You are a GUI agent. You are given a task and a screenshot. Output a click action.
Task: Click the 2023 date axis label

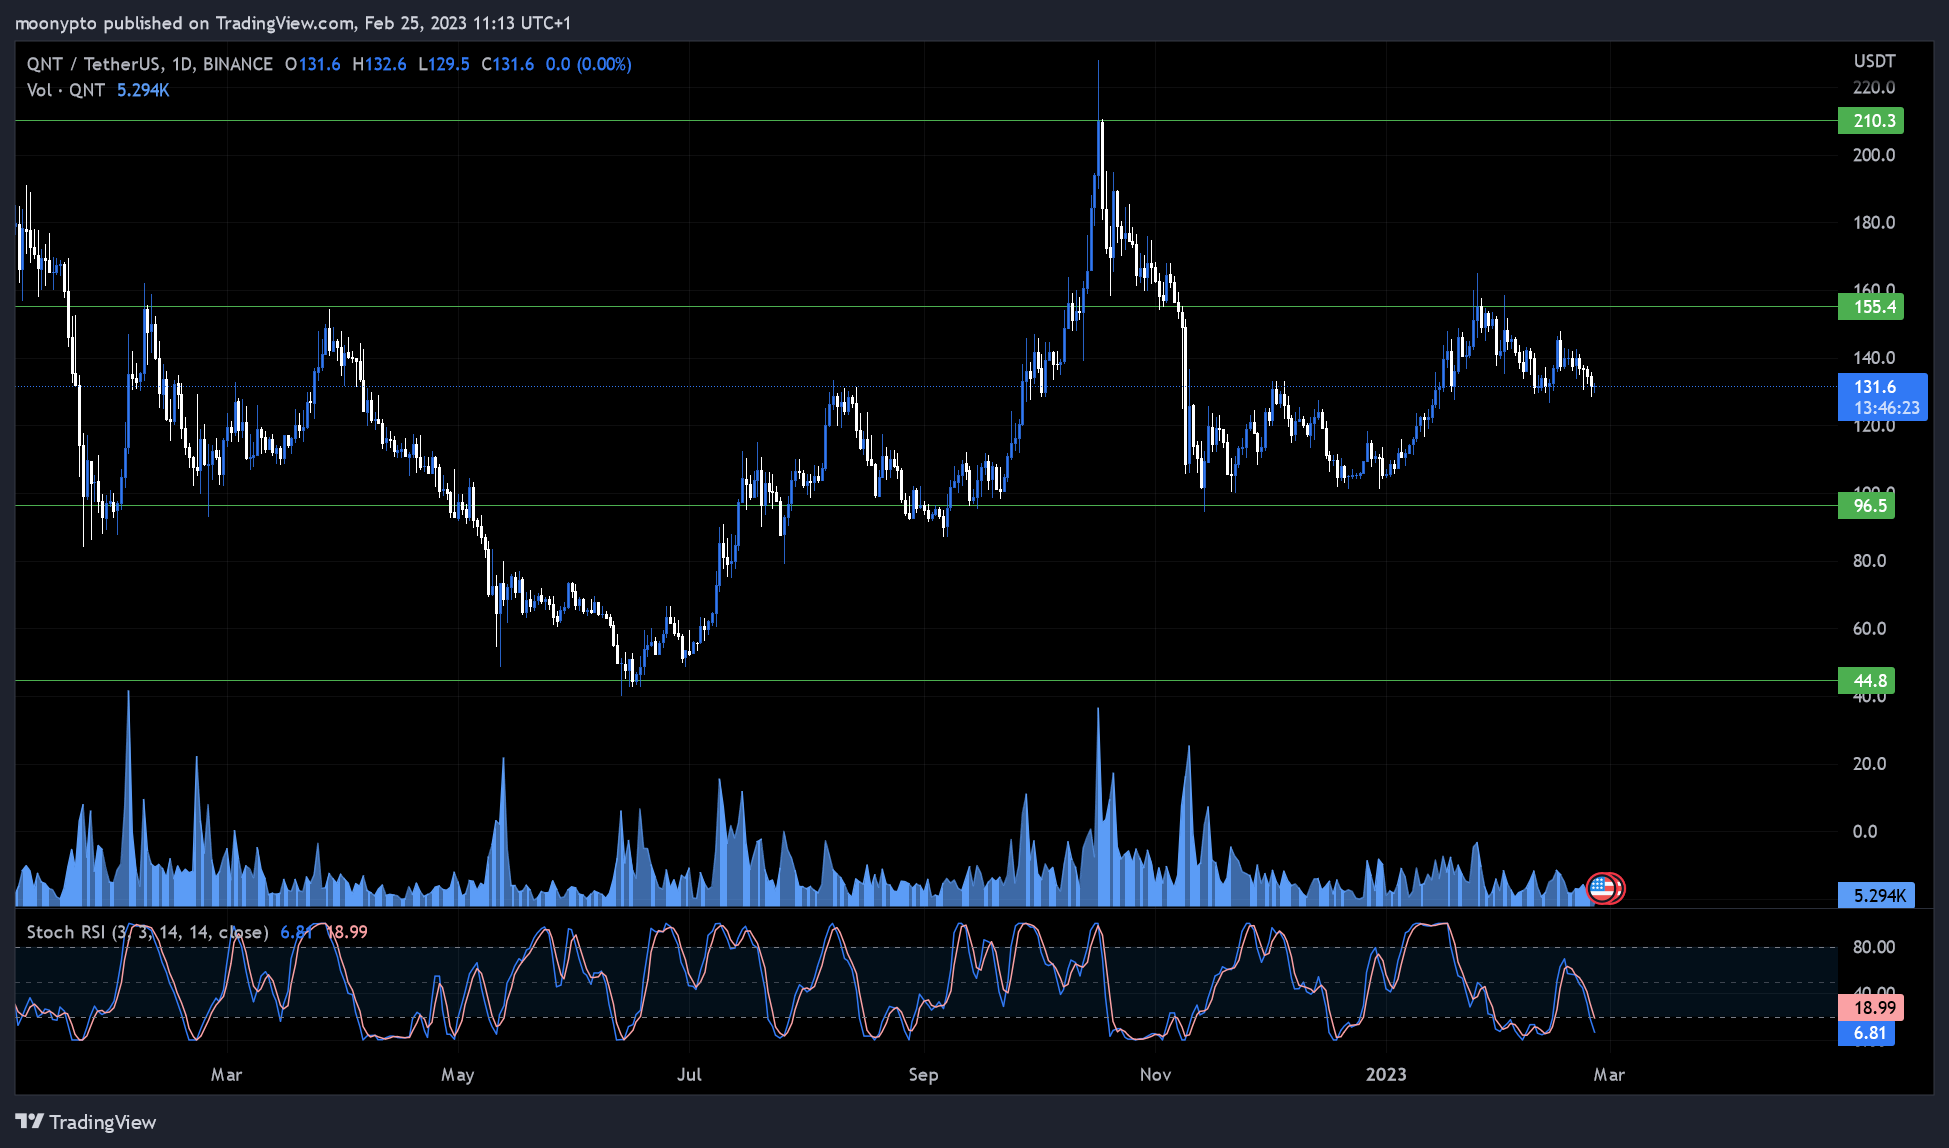tap(1386, 1075)
